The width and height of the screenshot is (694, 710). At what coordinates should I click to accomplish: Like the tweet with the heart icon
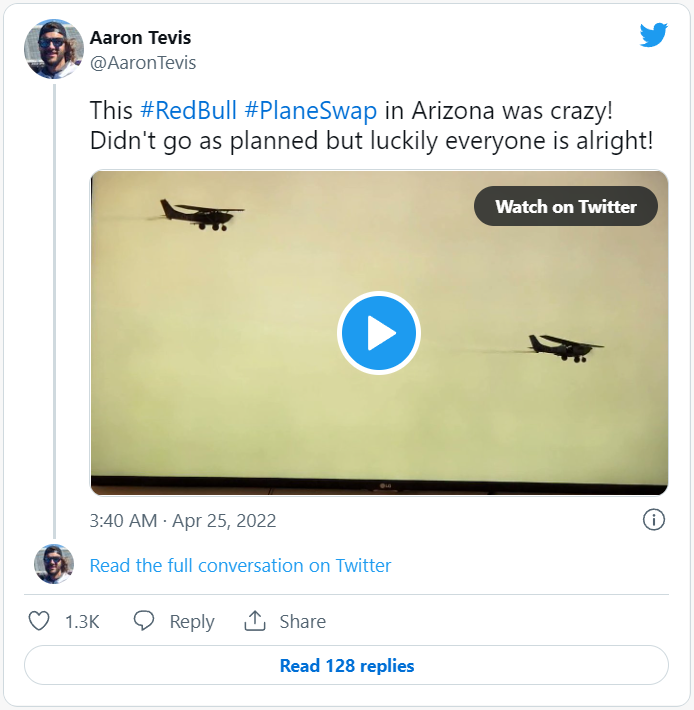39,621
